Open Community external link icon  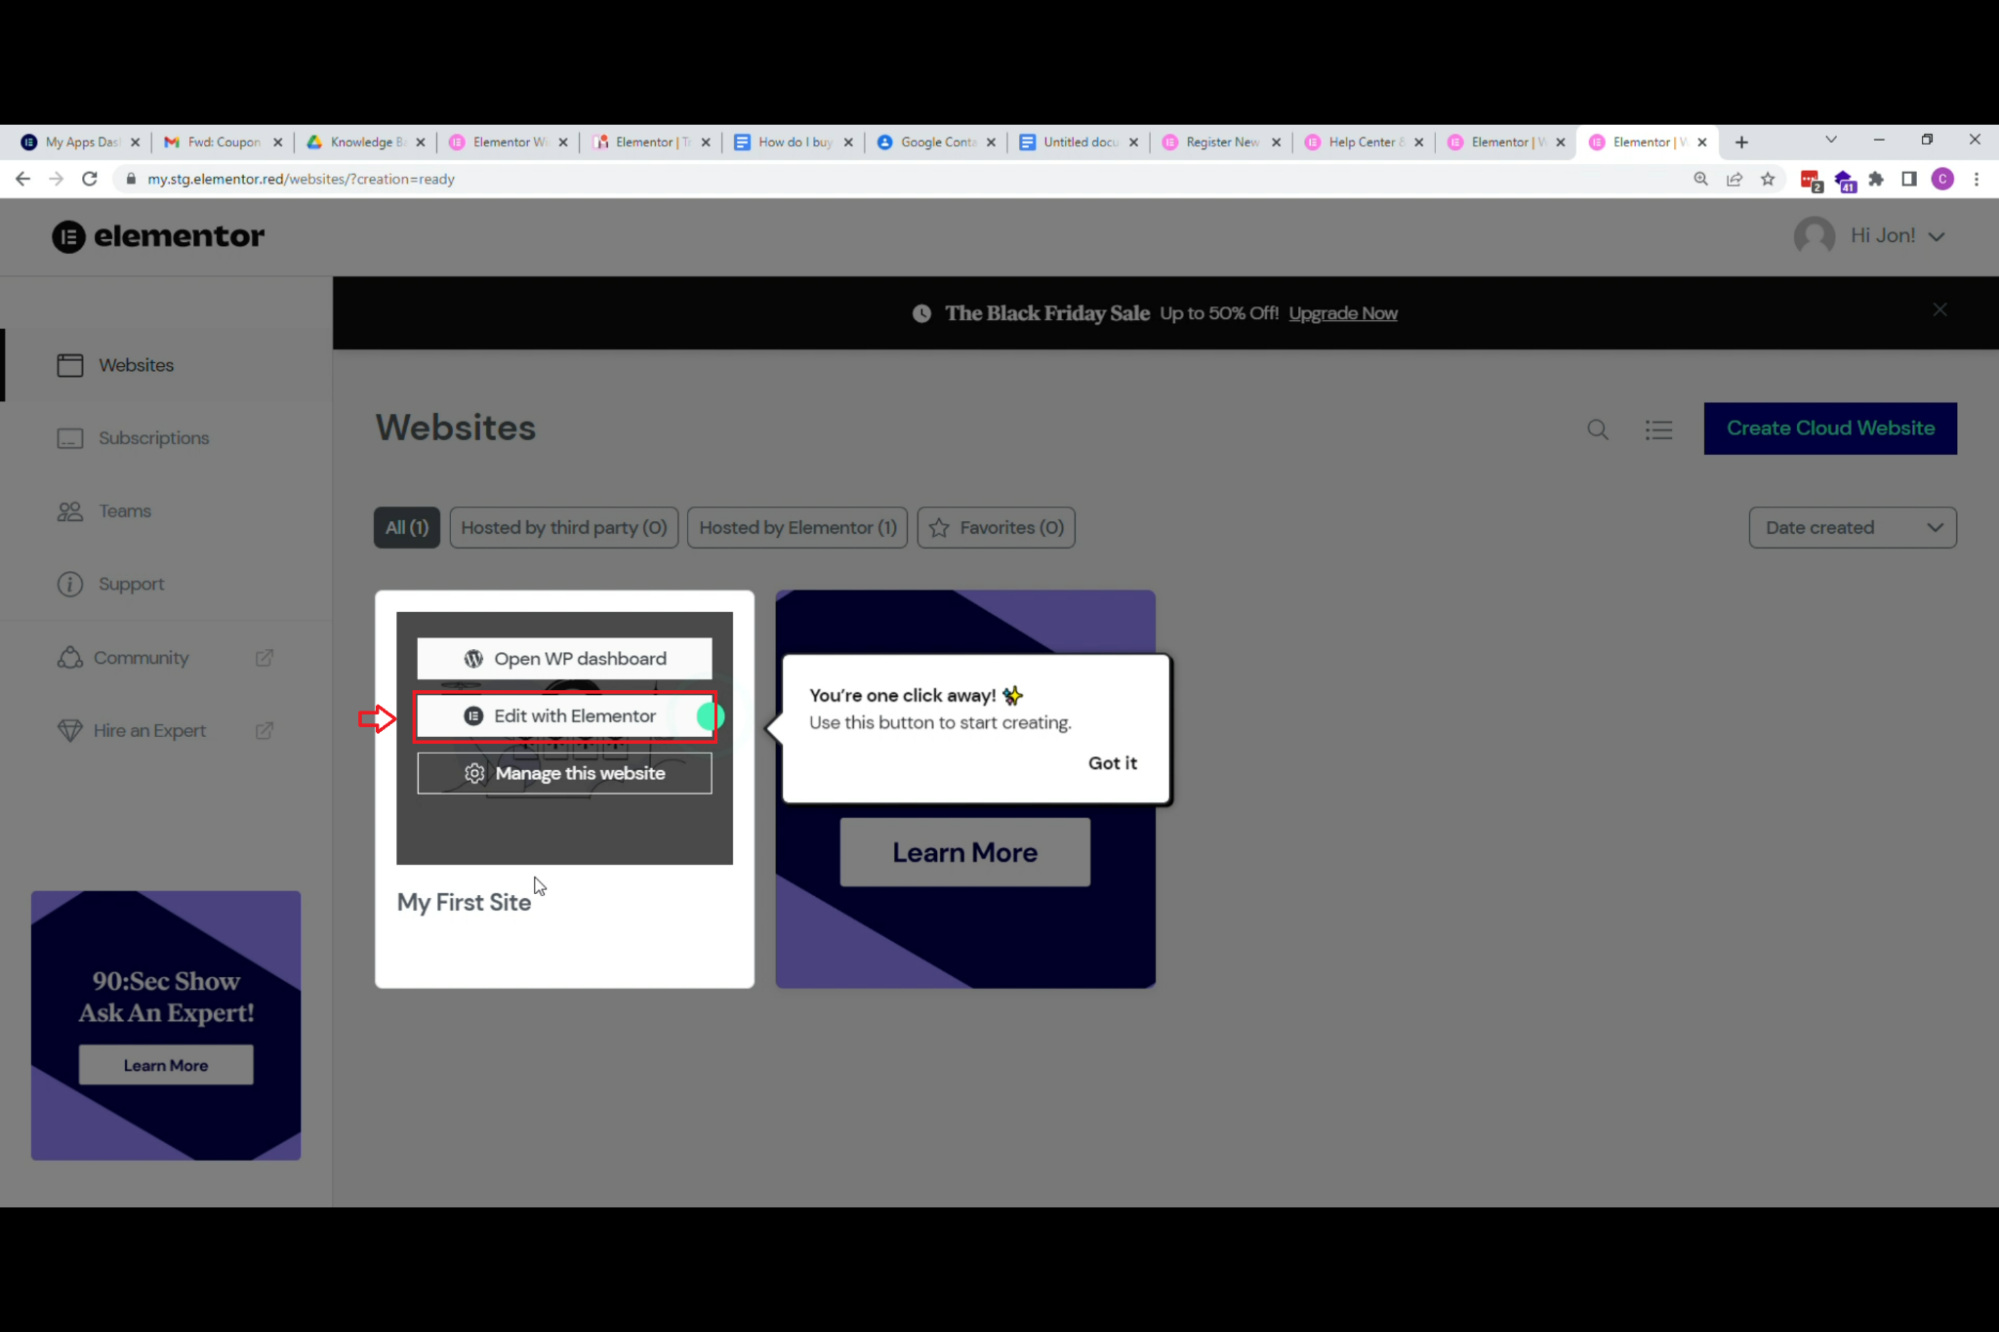(x=264, y=658)
